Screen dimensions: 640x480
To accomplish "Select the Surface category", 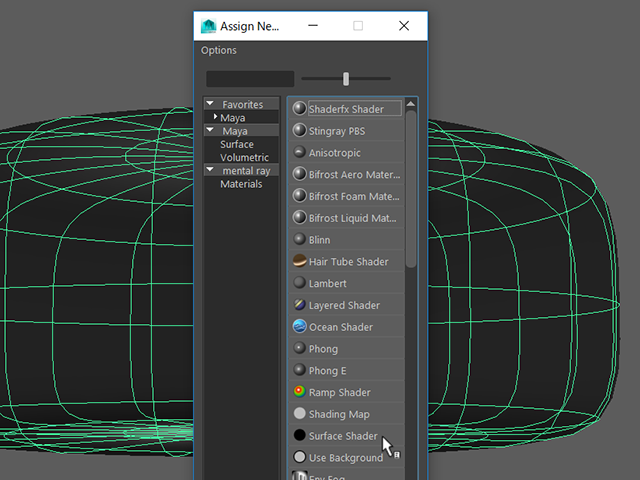I will pos(237,144).
